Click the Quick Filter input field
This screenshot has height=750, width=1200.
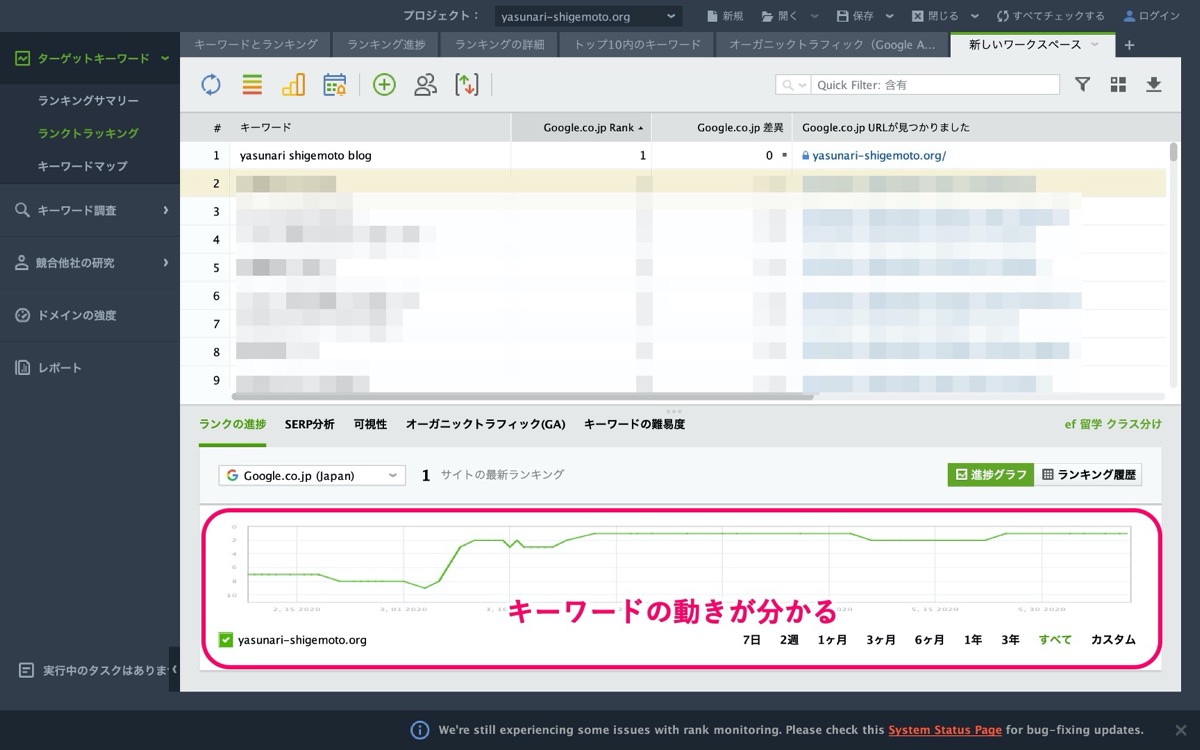tap(935, 85)
